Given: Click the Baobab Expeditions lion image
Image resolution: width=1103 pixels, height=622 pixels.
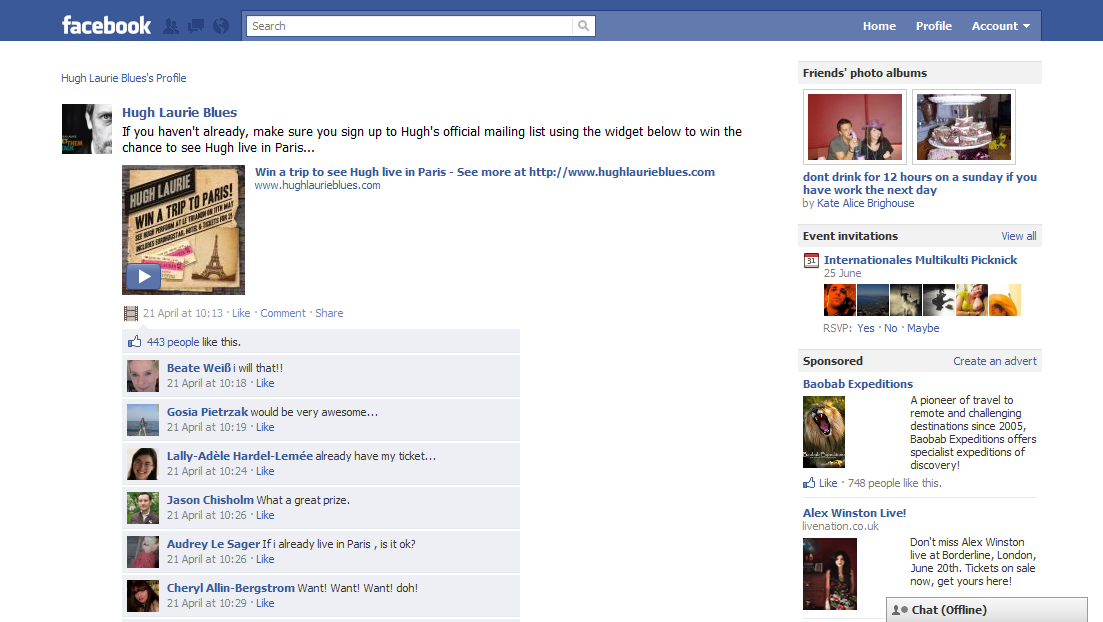Looking at the screenshot, I should 824,432.
